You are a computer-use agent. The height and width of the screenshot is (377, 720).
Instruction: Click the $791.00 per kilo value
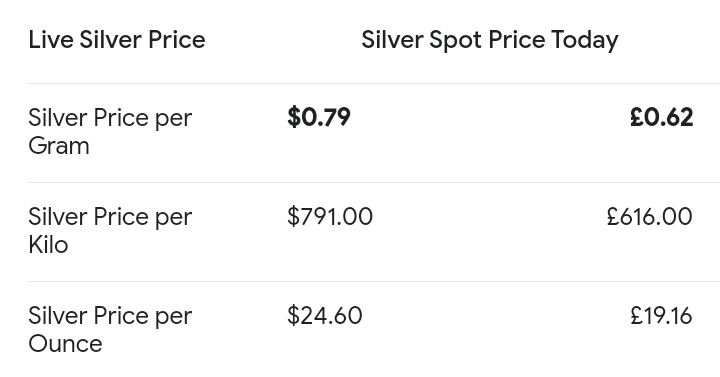point(330,216)
